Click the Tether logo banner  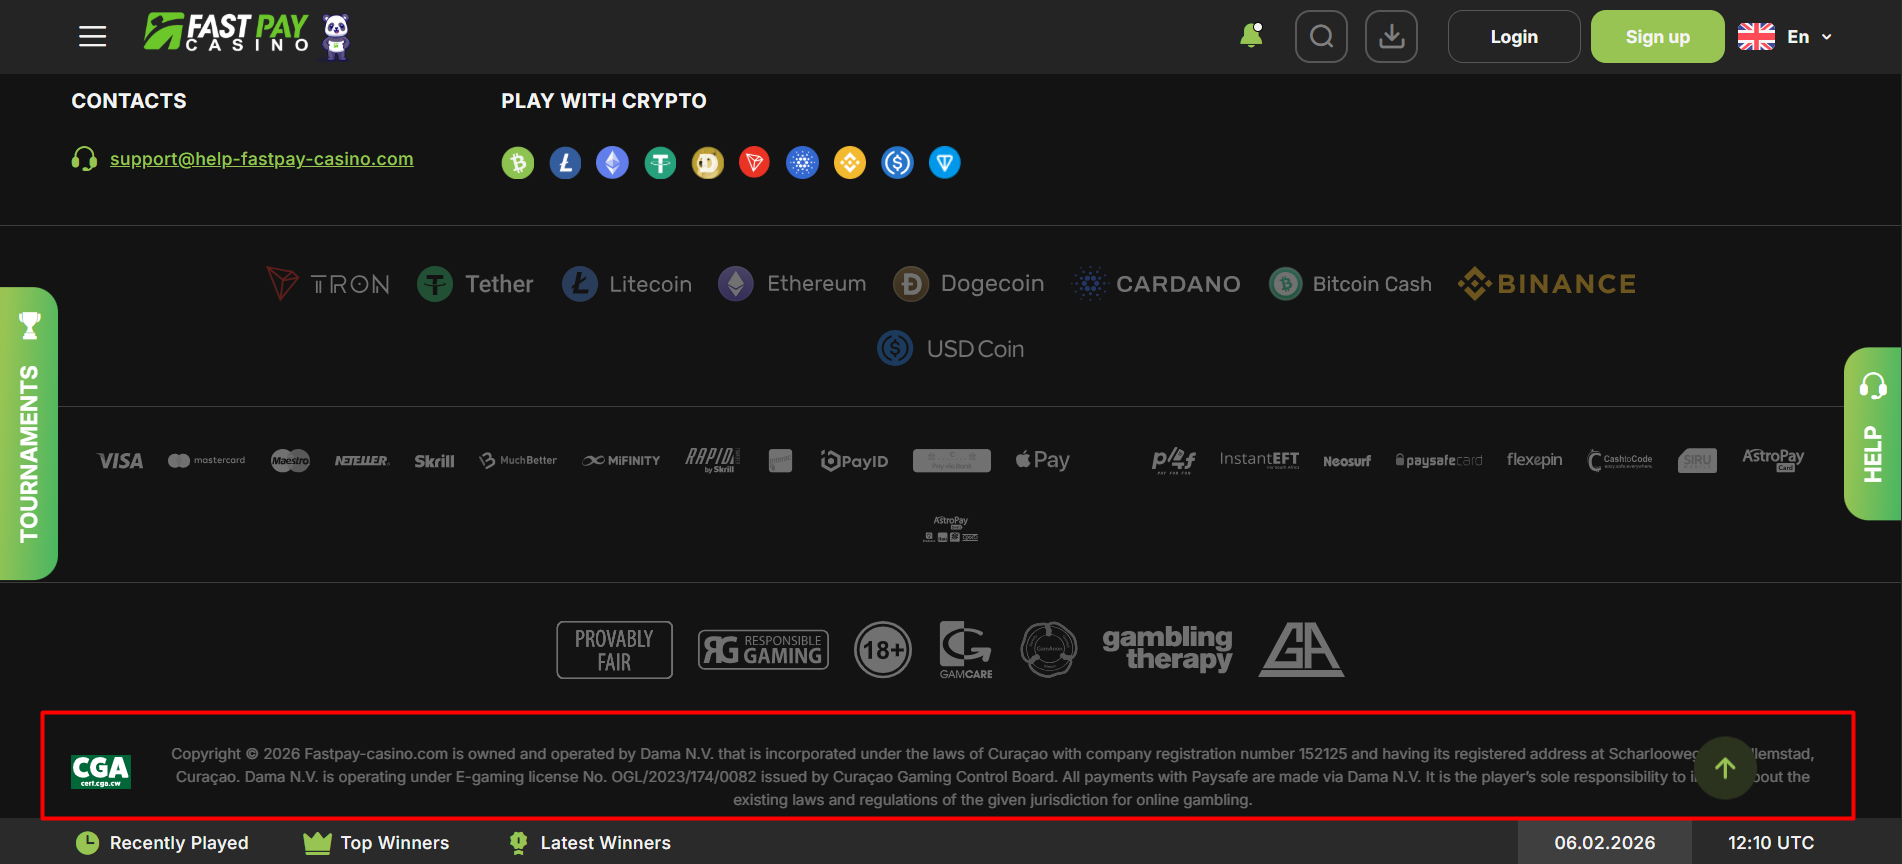[x=475, y=284]
